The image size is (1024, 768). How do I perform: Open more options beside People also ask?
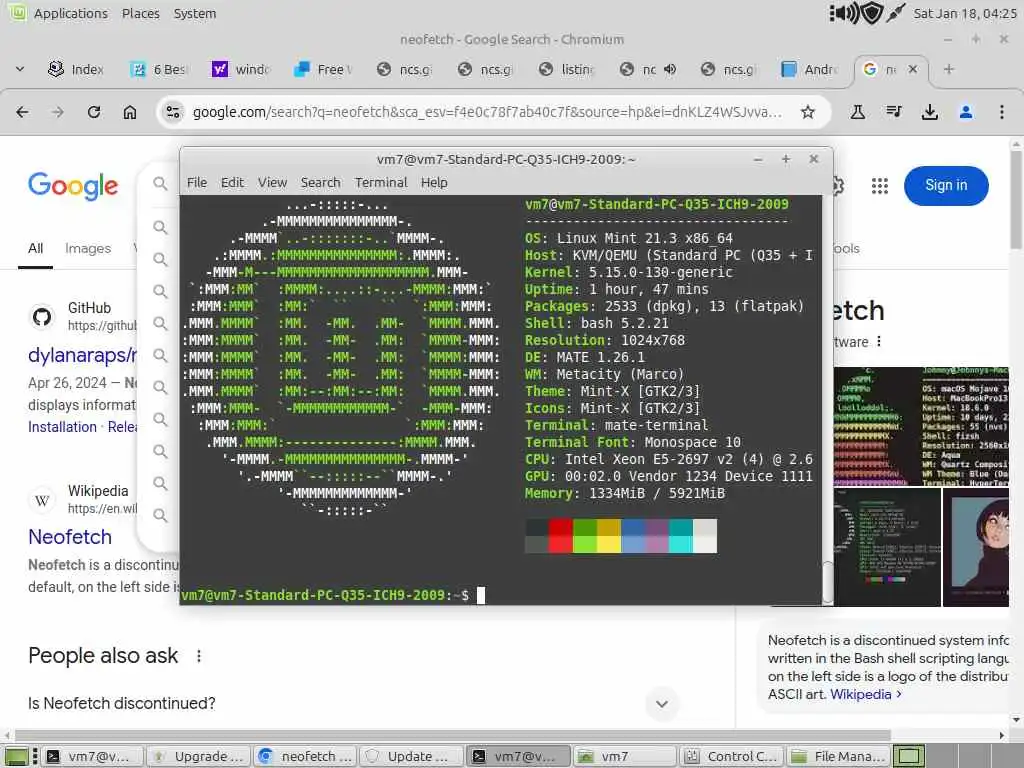tap(199, 656)
